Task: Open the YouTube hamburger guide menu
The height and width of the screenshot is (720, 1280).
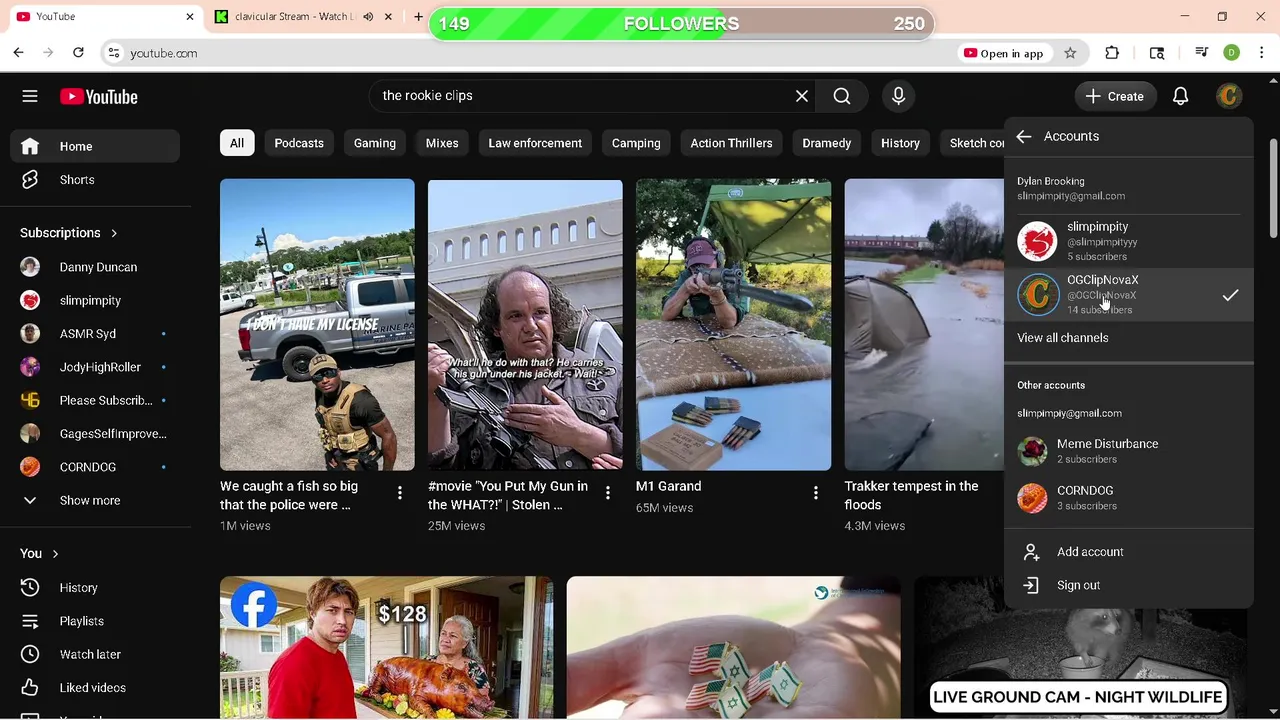Action: click(x=30, y=96)
